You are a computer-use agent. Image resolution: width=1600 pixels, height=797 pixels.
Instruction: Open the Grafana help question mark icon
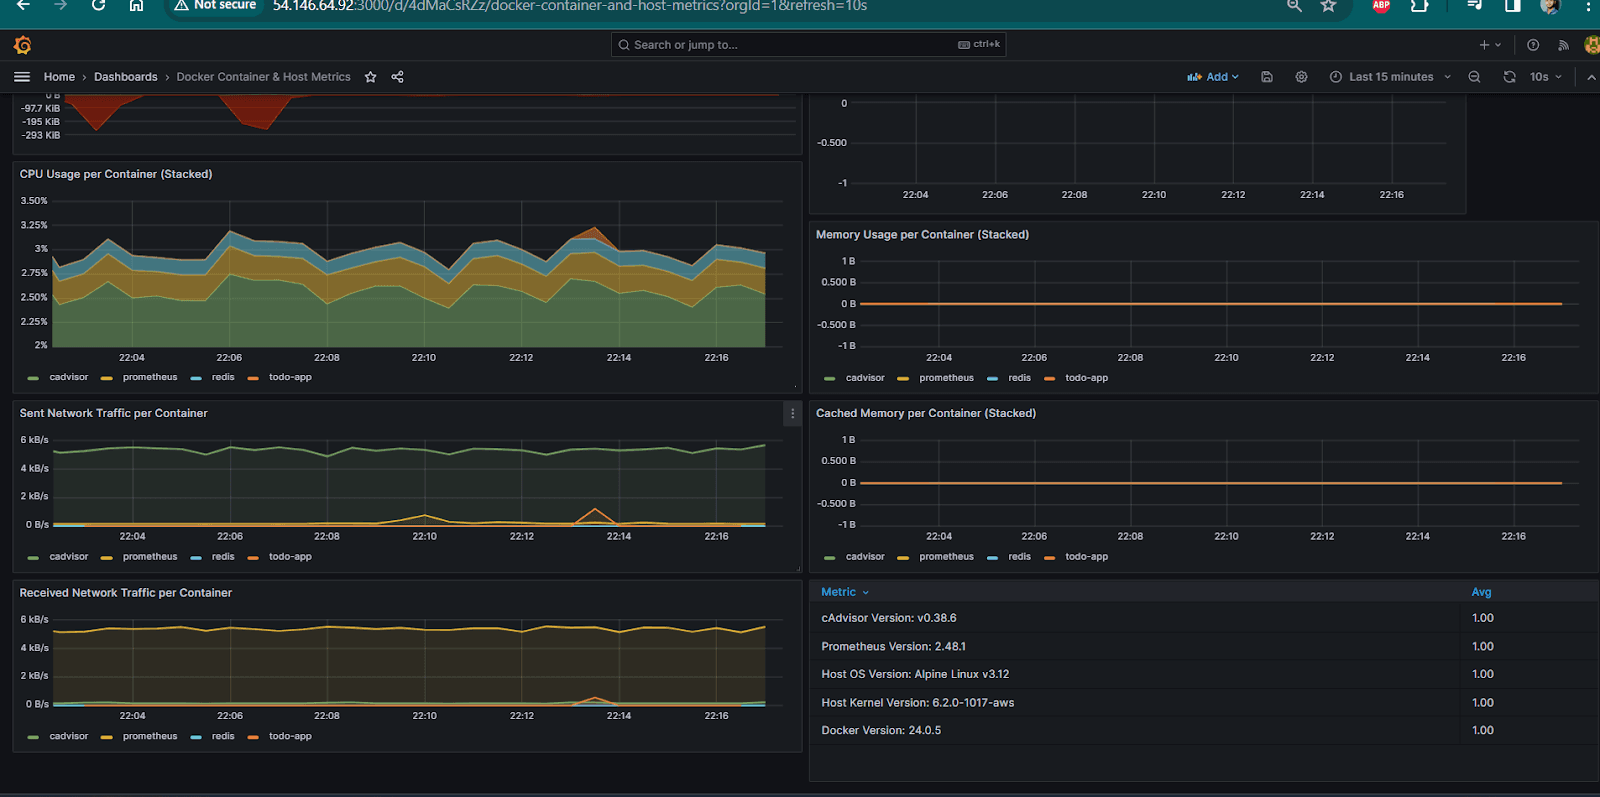pos(1533,45)
